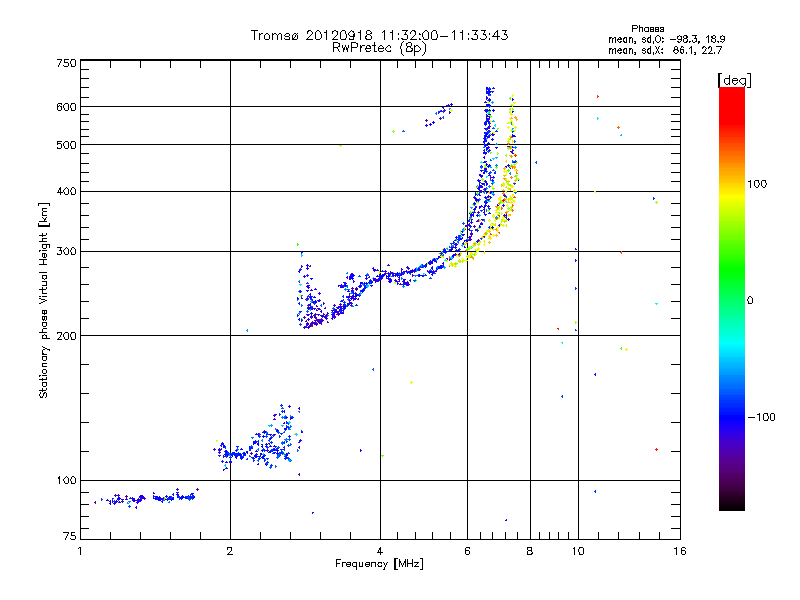
Task: Click the black bottom of the colorbar
Action: point(732,504)
